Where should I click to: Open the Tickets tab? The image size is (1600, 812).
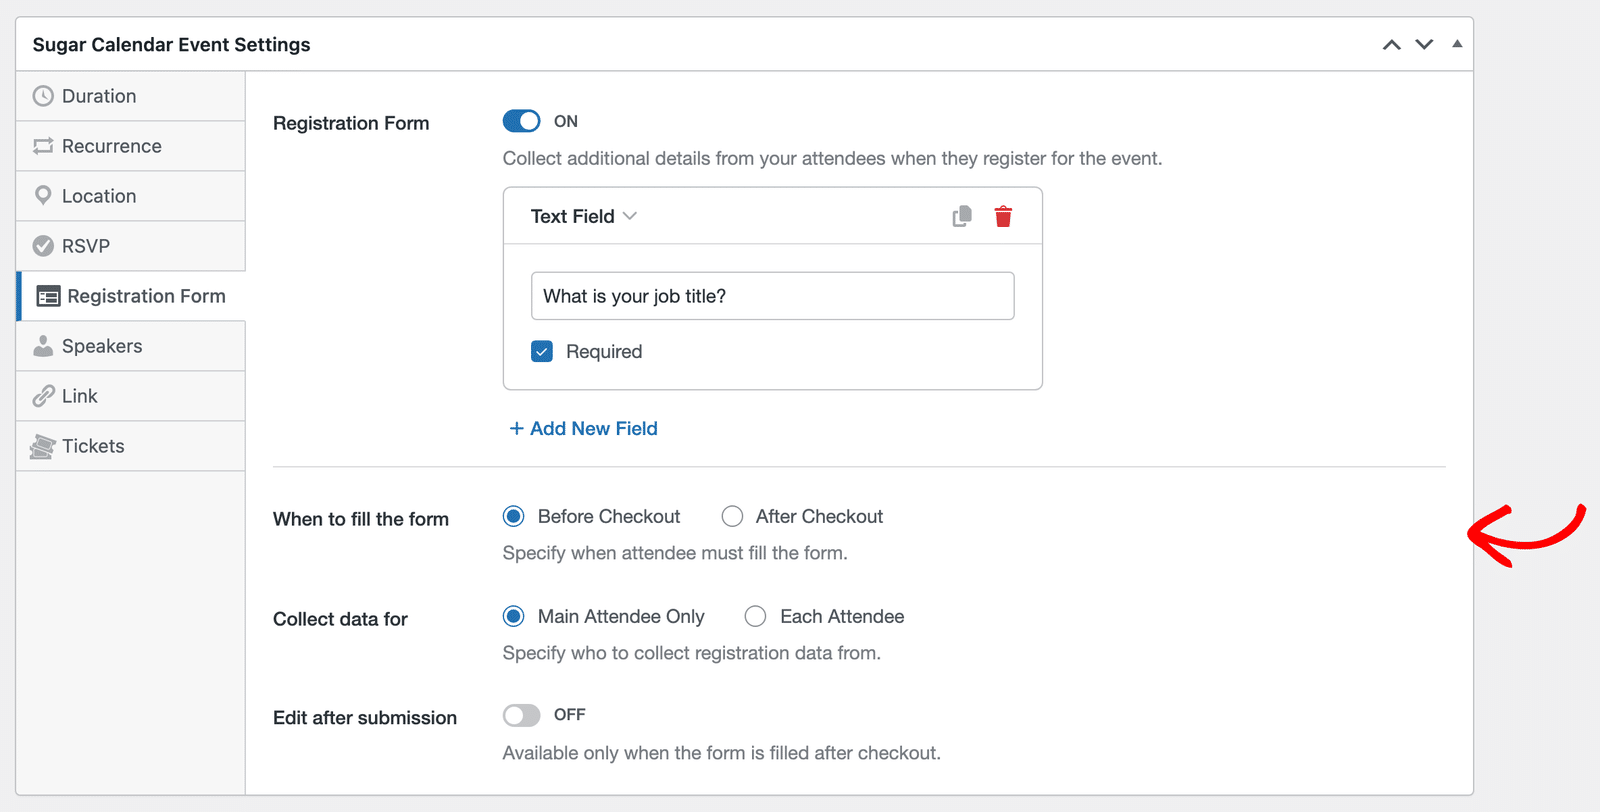pos(131,446)
